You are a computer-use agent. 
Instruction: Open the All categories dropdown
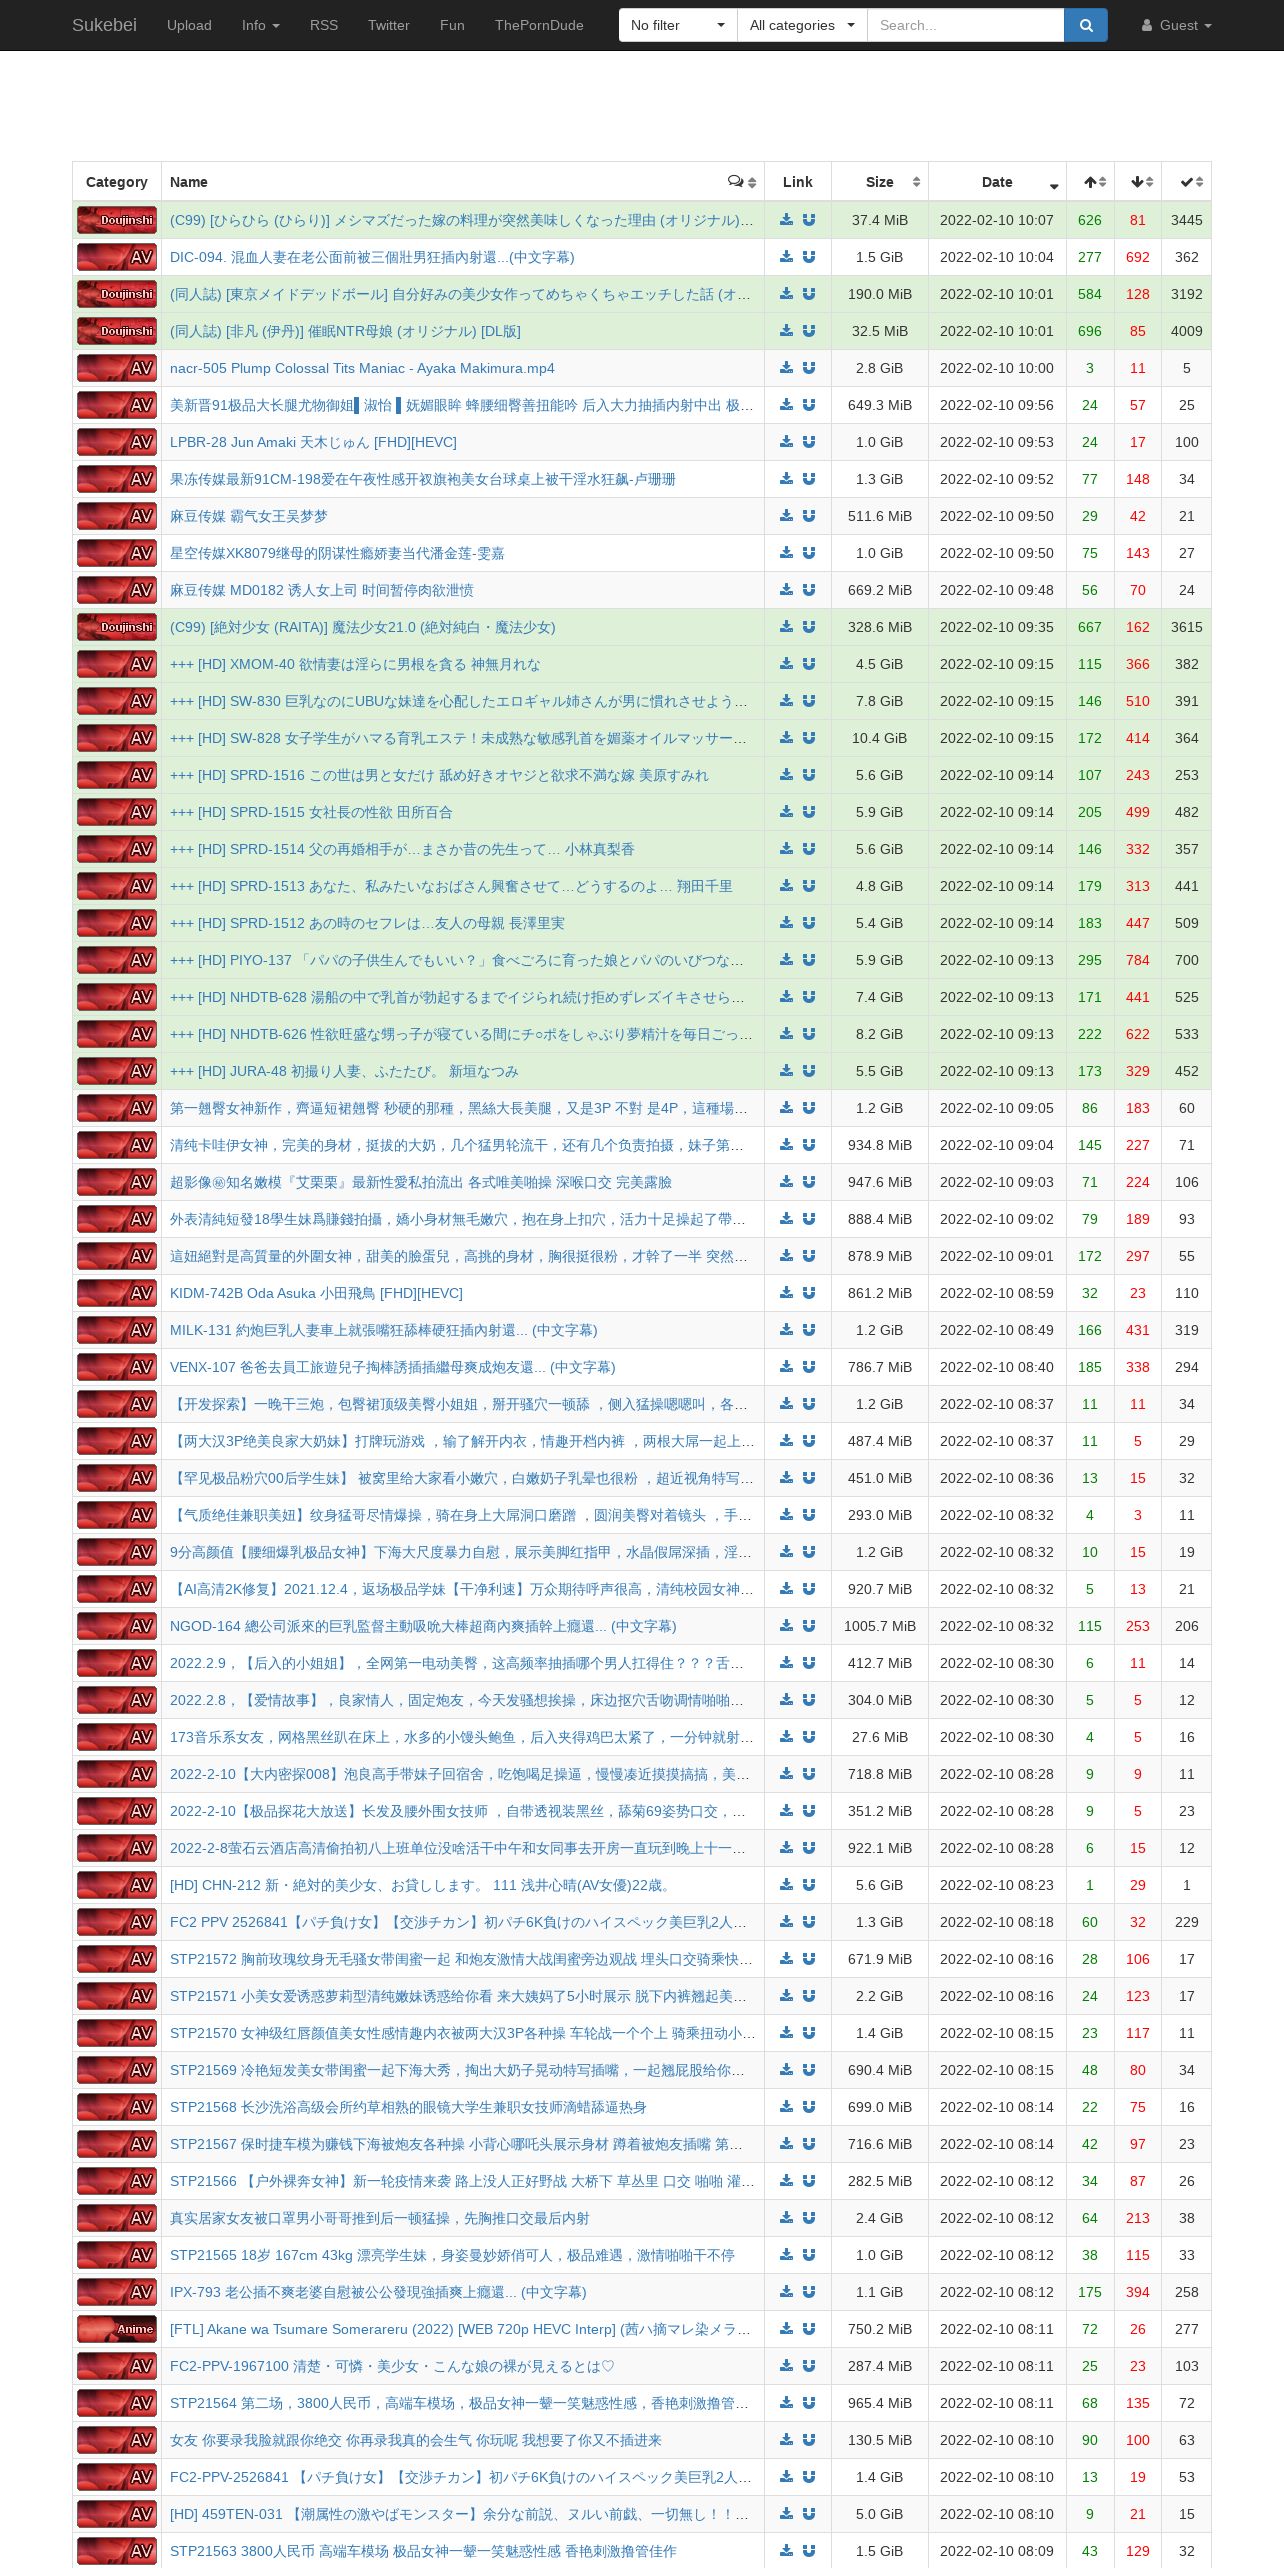[802, 25]
